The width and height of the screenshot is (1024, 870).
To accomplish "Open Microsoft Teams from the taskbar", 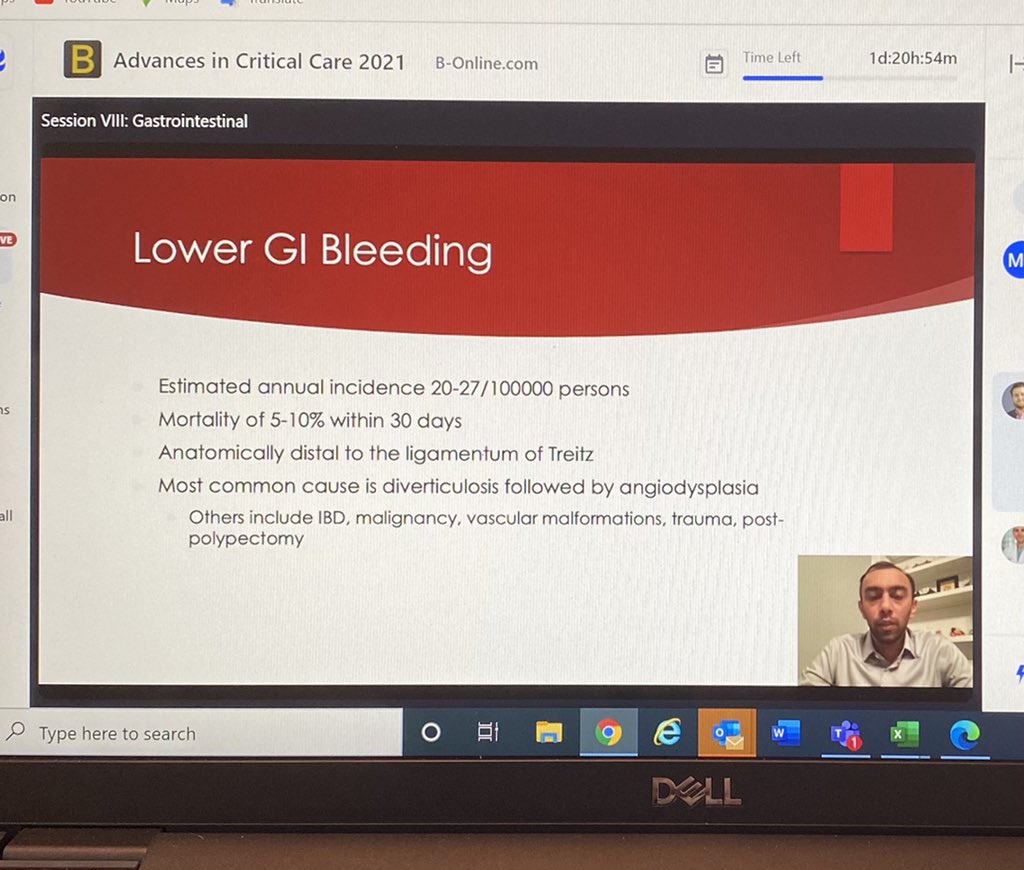I will tap(846, 734).
